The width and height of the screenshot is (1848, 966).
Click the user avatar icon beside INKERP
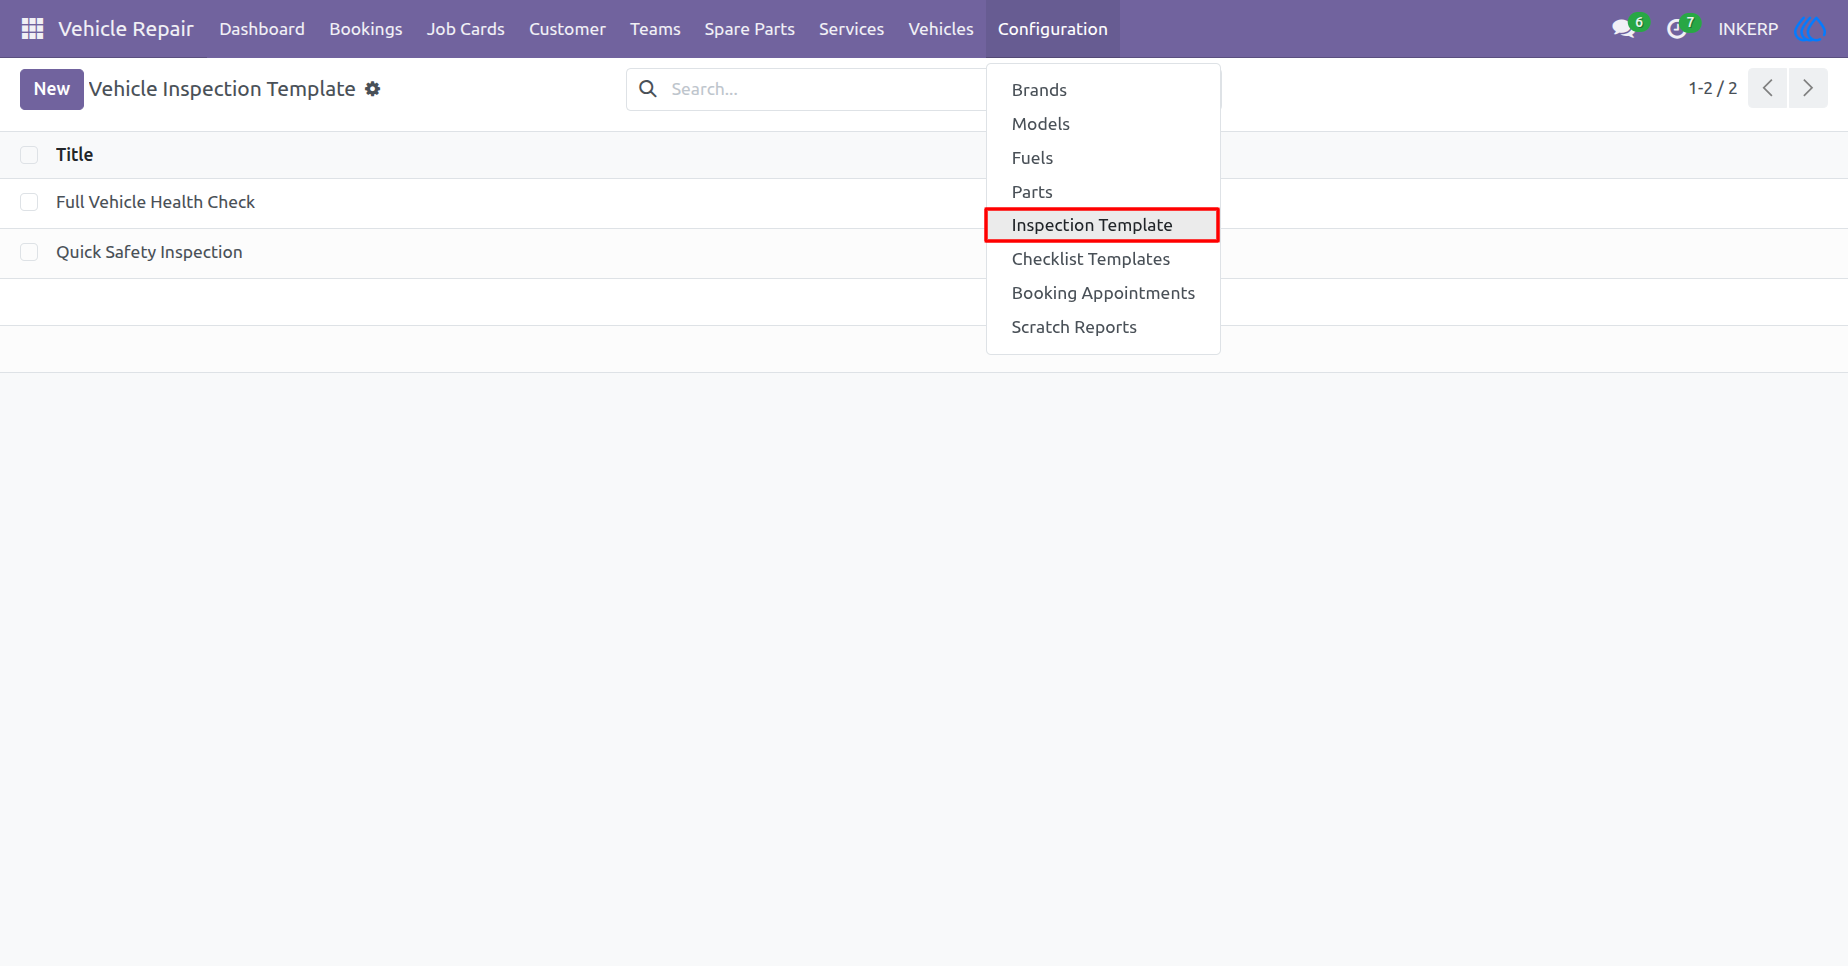pyautogui.click(x=1811, y=29)
